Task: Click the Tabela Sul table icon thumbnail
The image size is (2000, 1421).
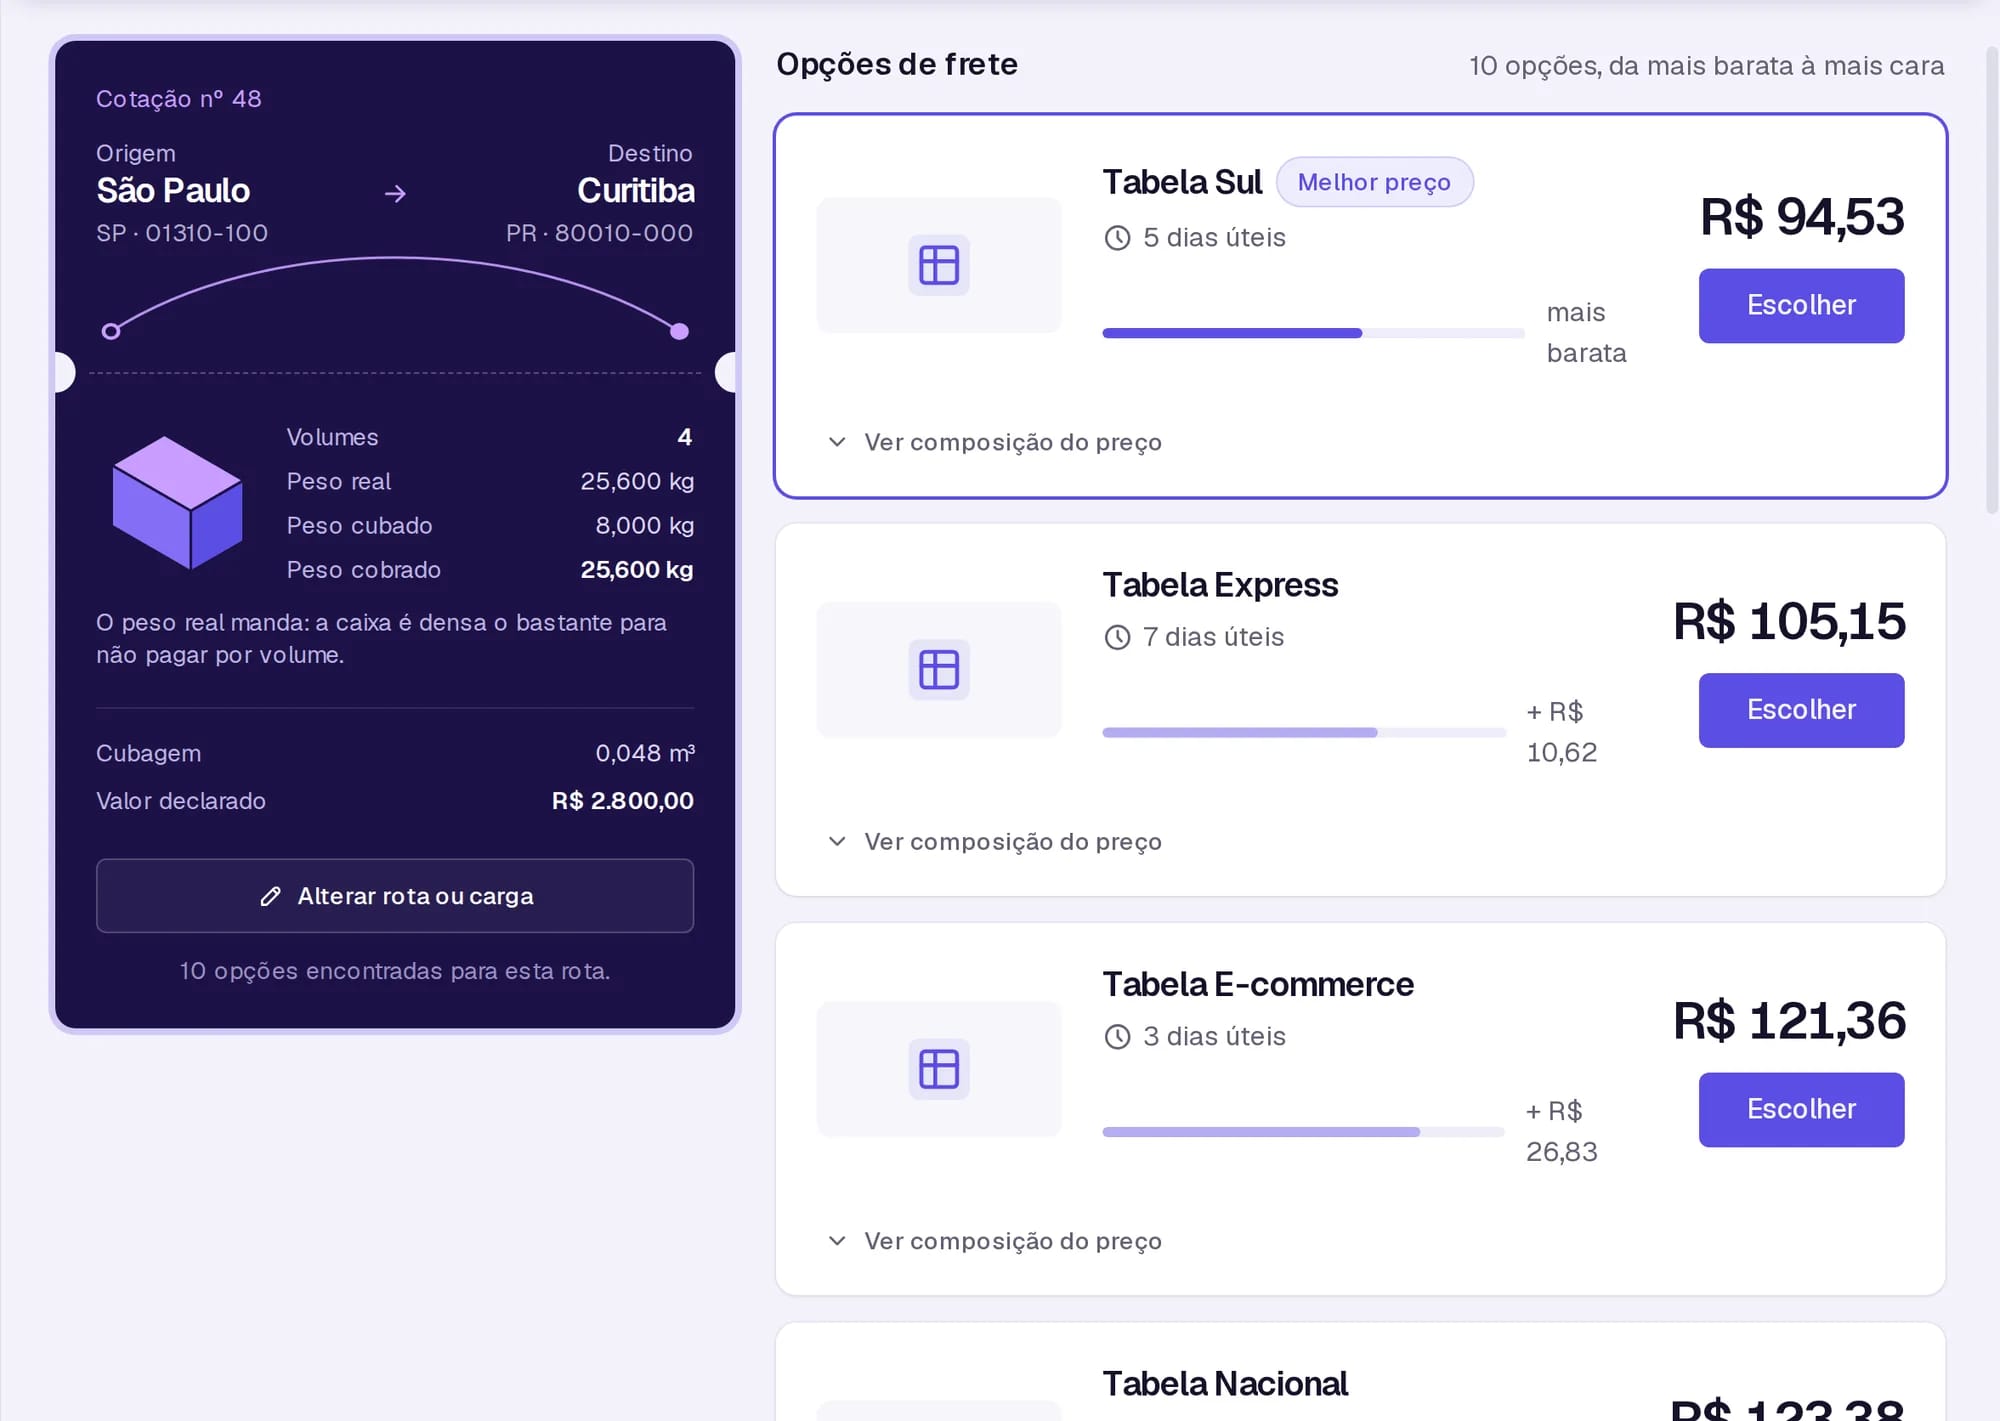Action: [938, 265]
